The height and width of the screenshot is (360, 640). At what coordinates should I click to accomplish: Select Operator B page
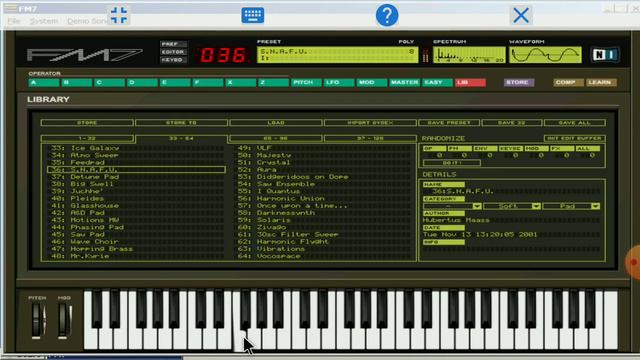[76, 82]
